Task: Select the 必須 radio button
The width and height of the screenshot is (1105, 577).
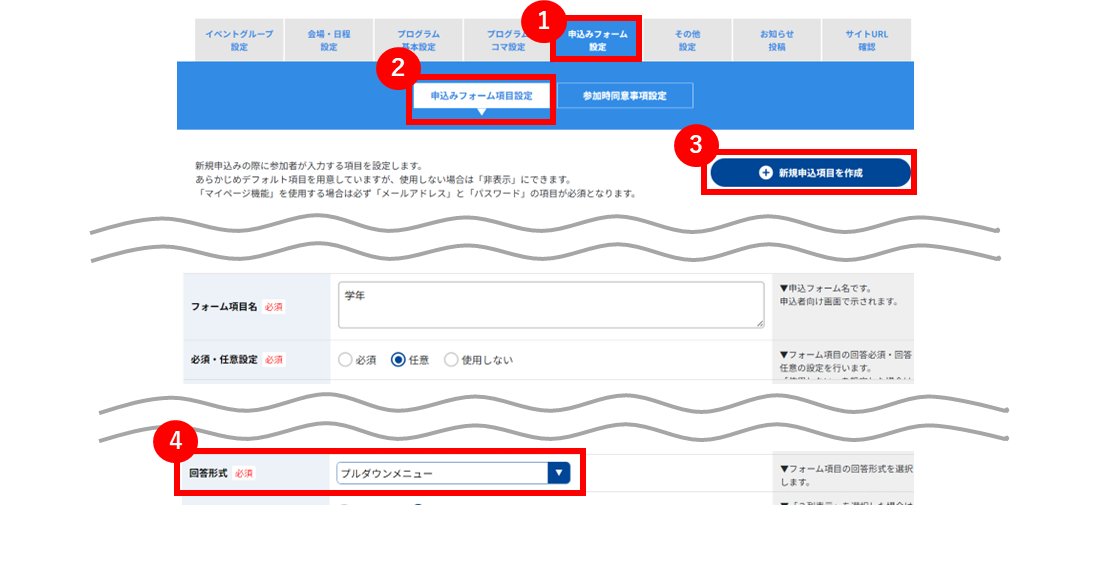Action: click(345, 360)
